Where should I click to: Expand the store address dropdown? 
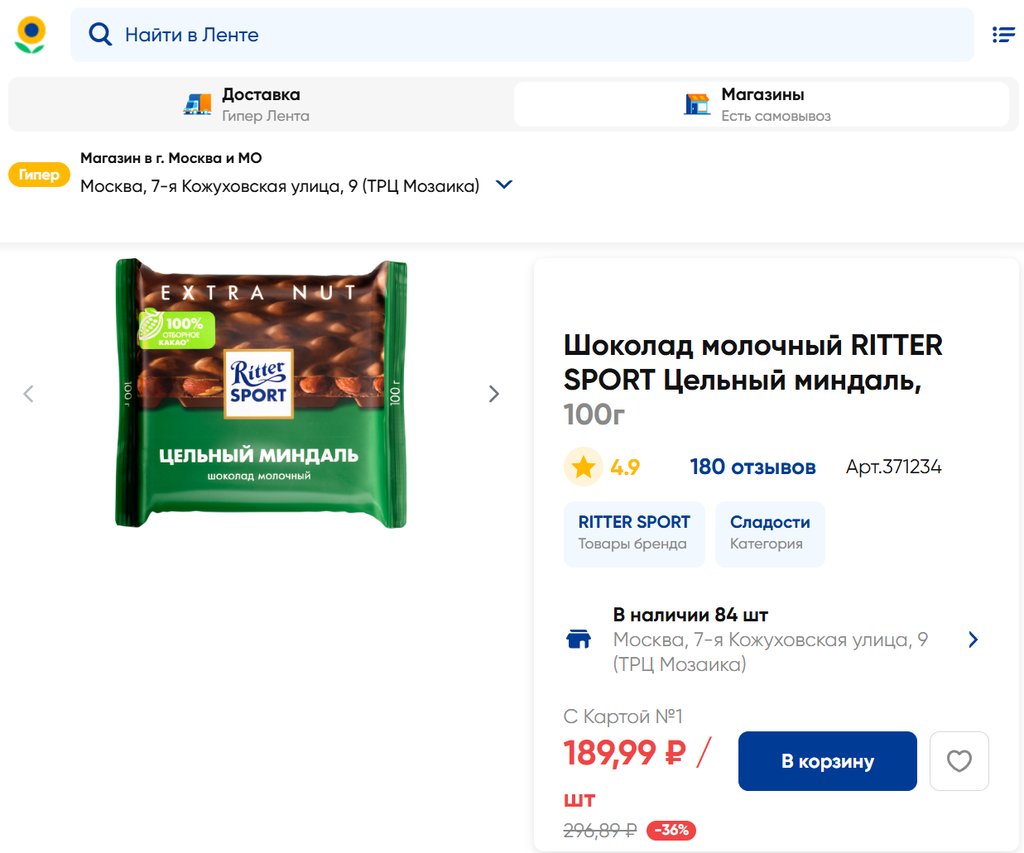(504, 185)
